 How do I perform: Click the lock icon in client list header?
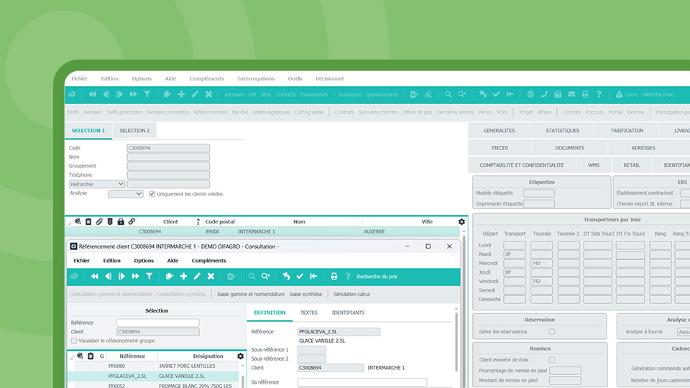(x=121, y=222)
